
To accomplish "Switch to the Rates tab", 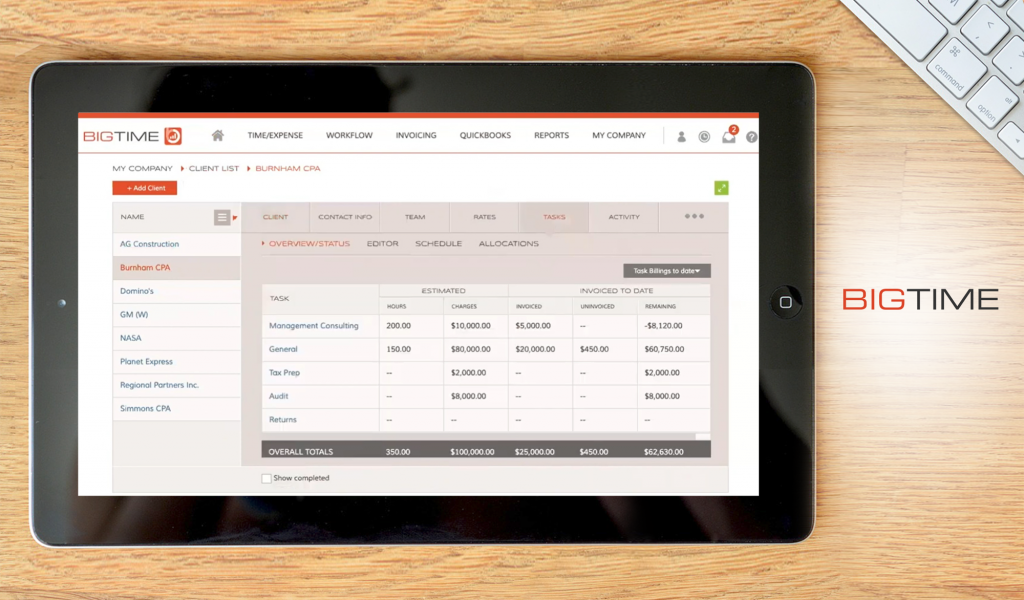I will (484, 217).
